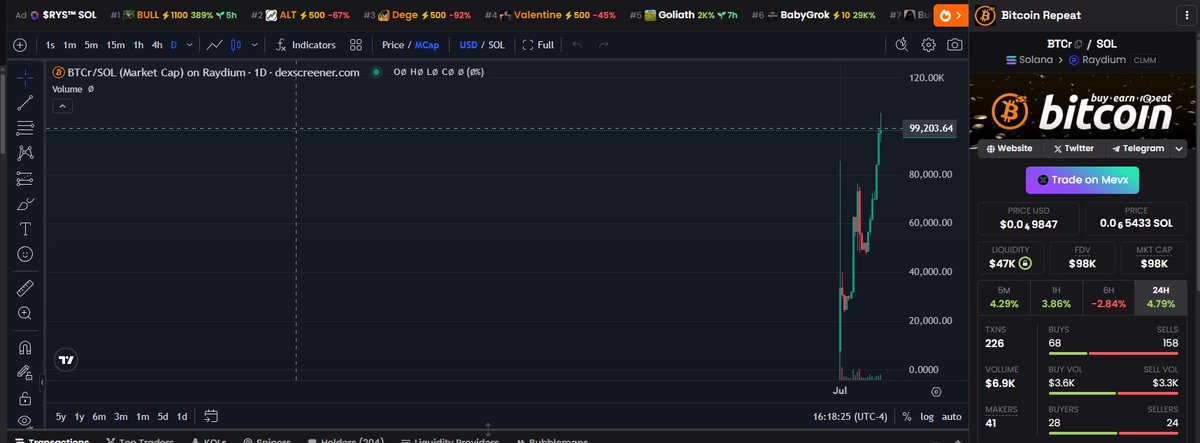Select the 6m time range

pos(99,416)
